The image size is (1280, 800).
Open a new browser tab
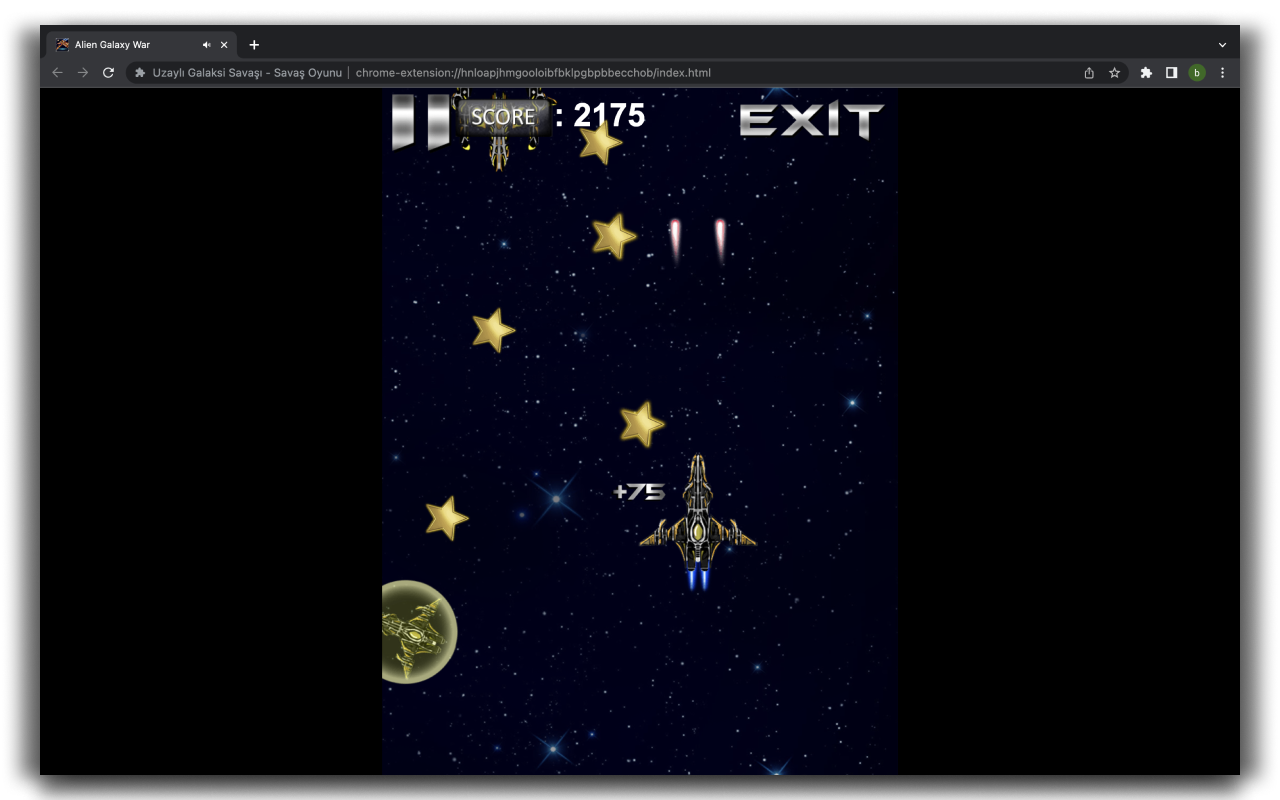tap(254, 44)
